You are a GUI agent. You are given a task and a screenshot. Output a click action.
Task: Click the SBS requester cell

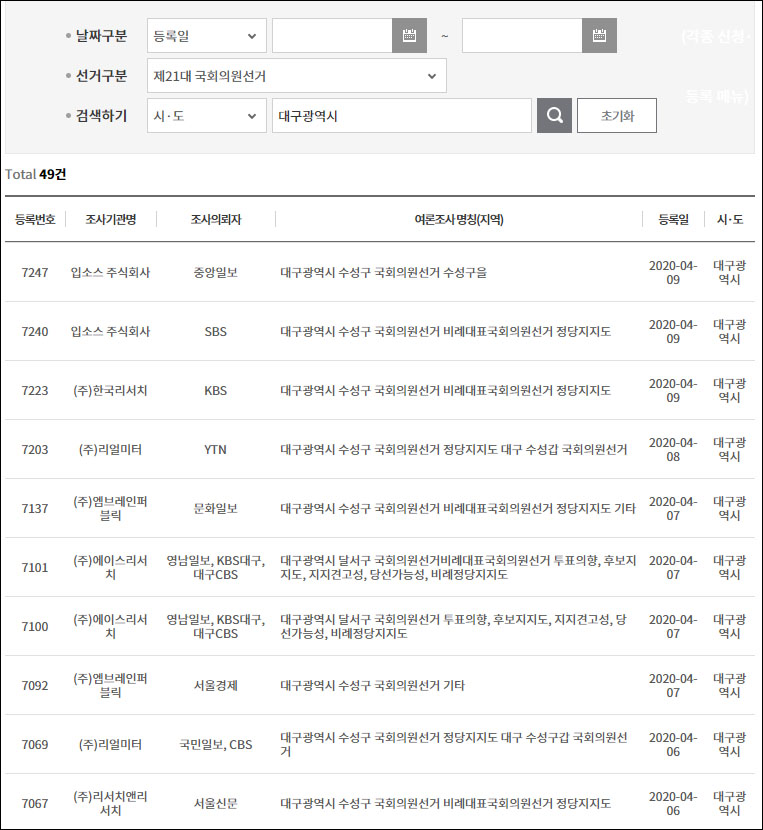coord(216,331)
